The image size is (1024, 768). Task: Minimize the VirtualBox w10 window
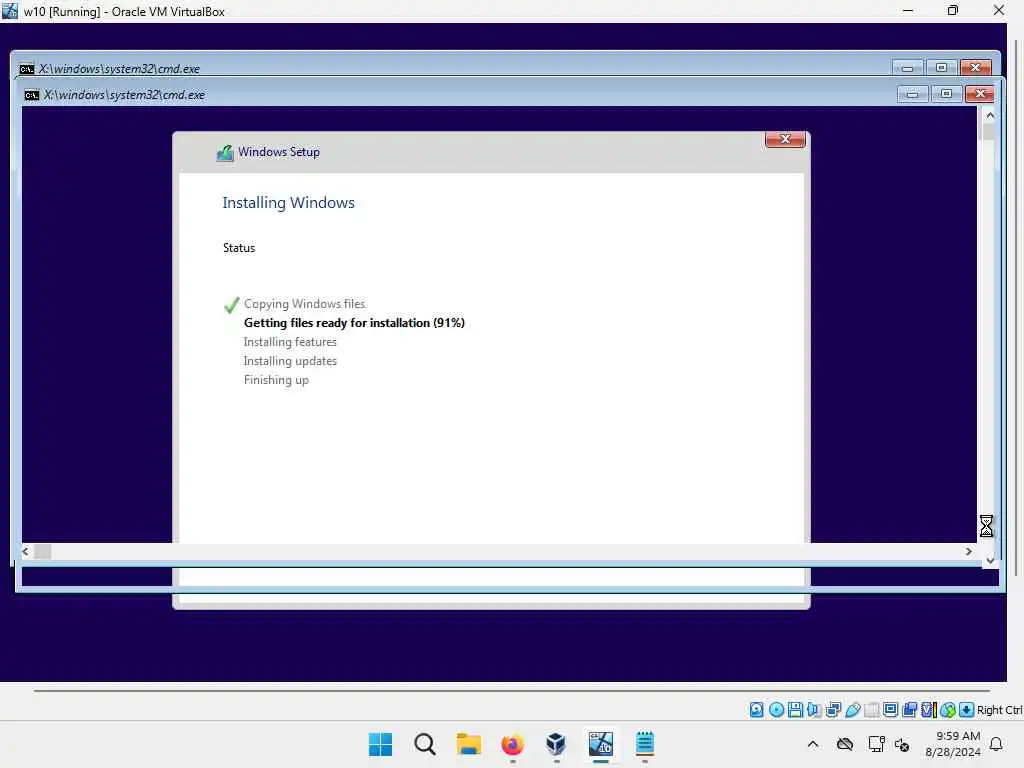point(908,11)
